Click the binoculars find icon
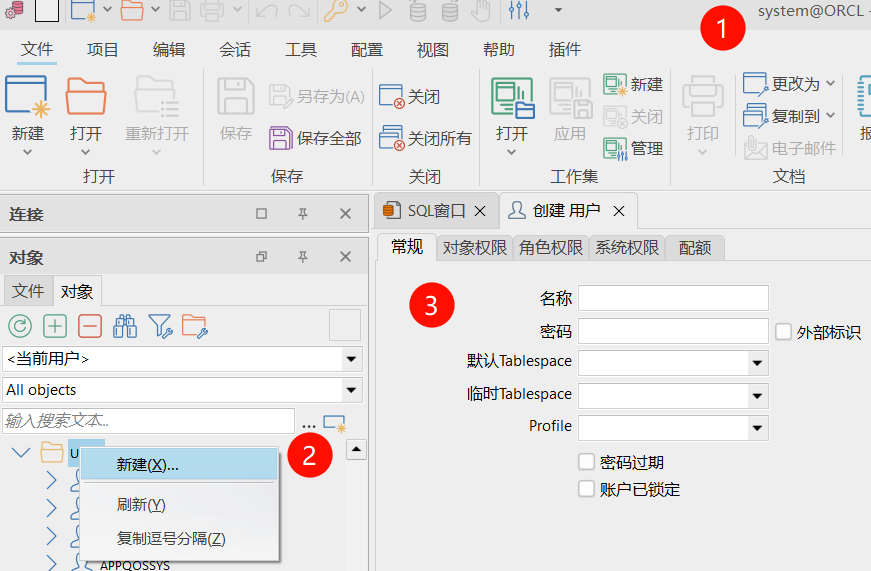871x571 pixels. point(125,325)
